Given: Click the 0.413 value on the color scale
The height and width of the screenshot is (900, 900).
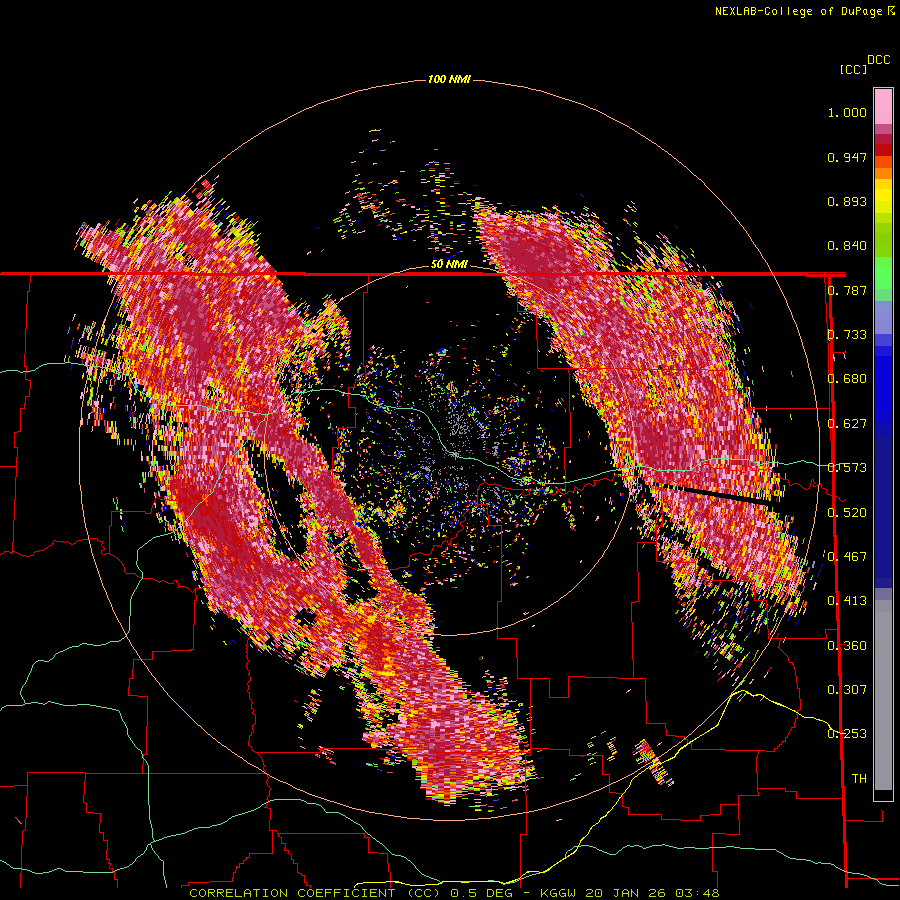Looking at the screenshot, I should 847,601.
